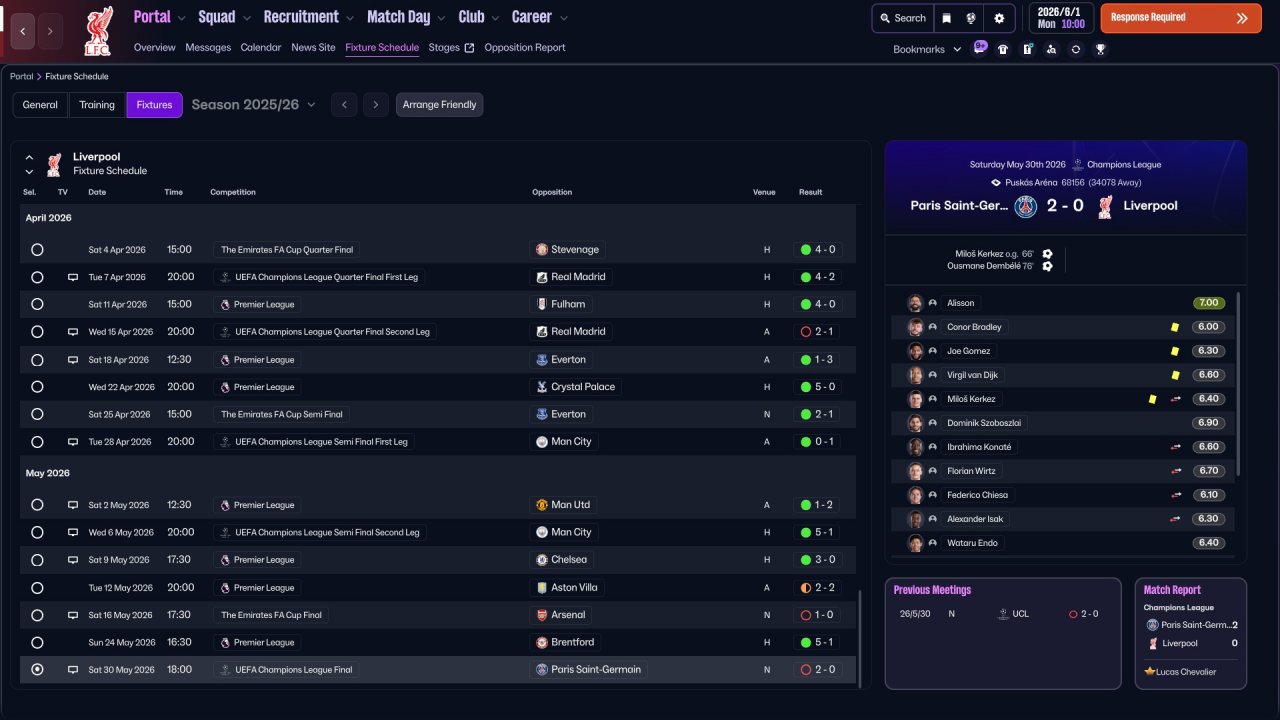Click the clipboard alert icon in bookmarks bar
This screenshot has height=720, width=1280.
tap(1027, 49)
